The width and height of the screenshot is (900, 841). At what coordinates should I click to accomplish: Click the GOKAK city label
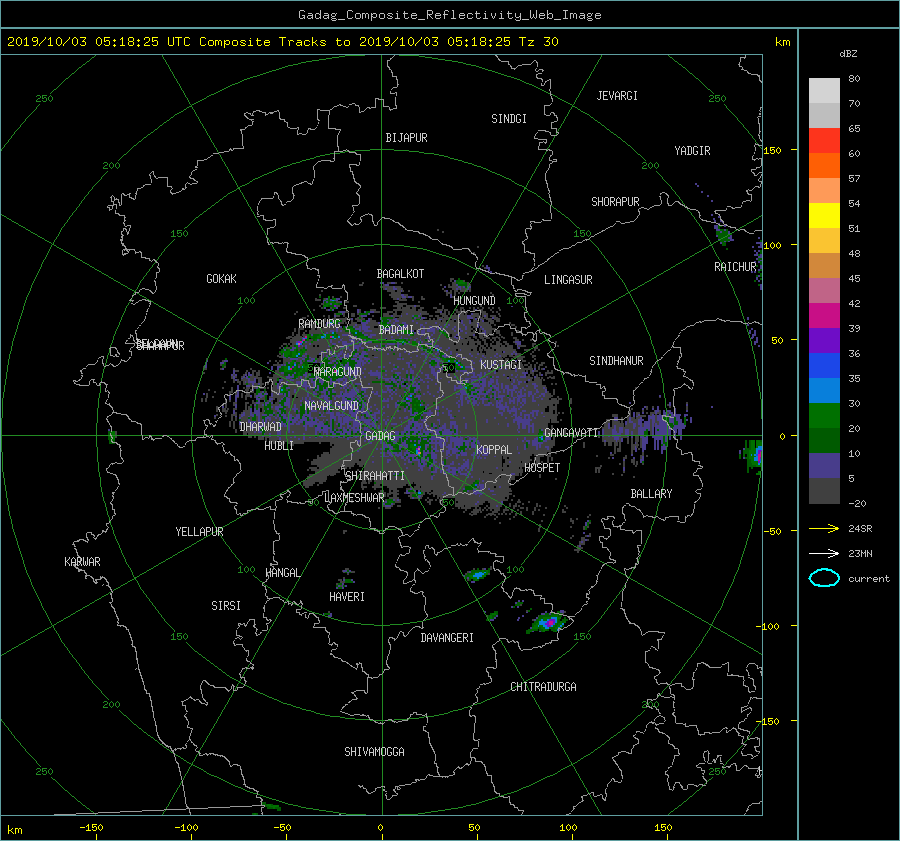(221, 279)
